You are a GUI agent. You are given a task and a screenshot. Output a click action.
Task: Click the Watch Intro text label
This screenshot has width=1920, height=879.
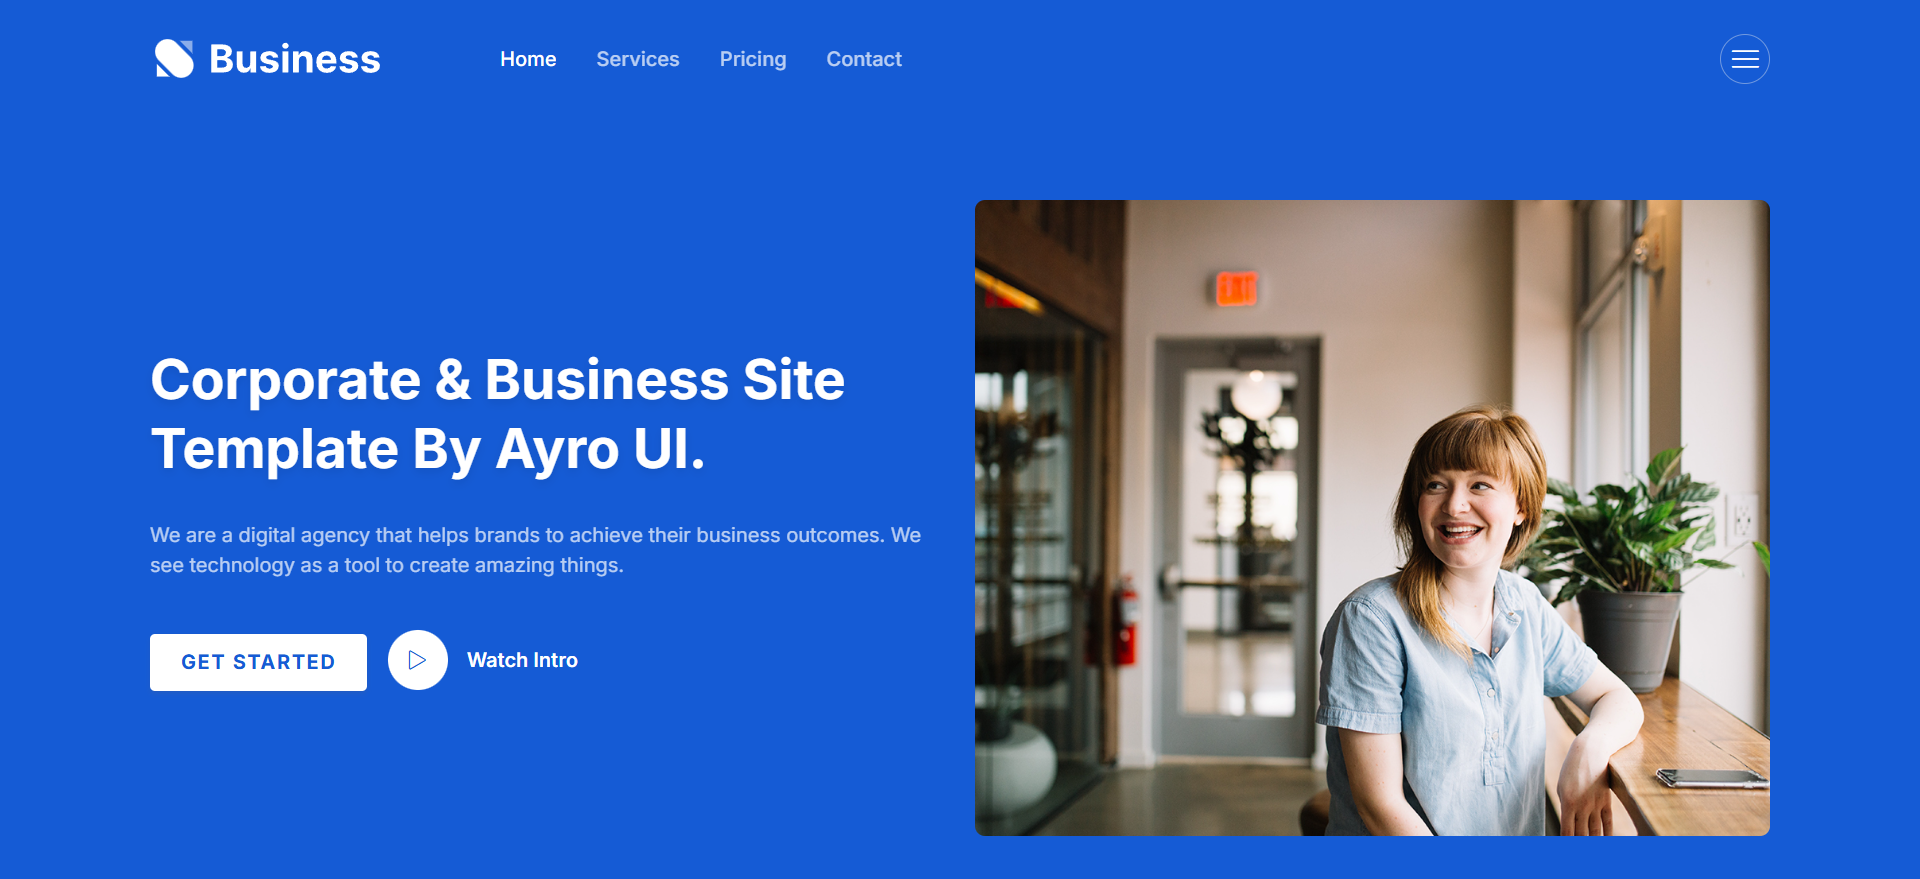tap(522, 660)
